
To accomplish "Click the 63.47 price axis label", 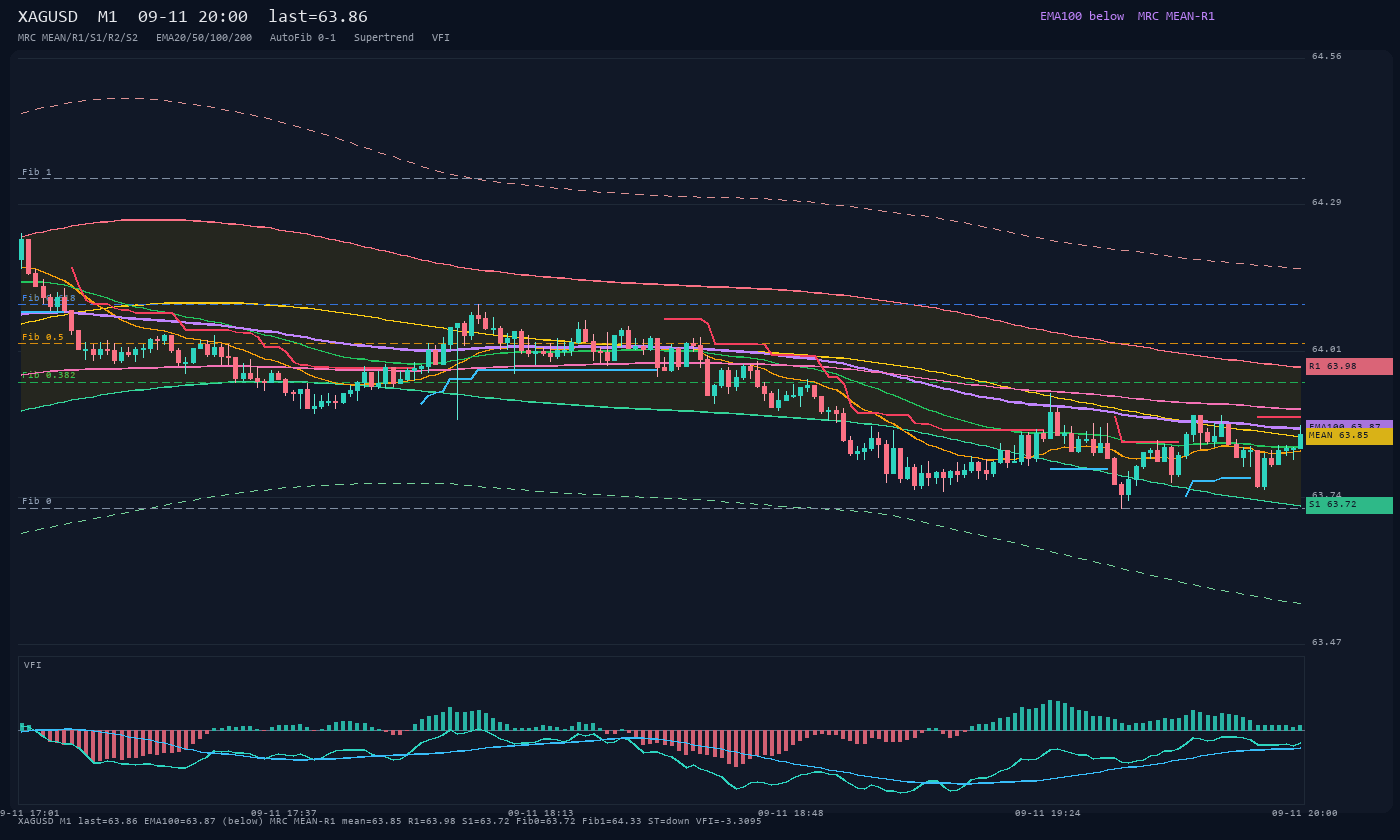I will [1327, 642].
